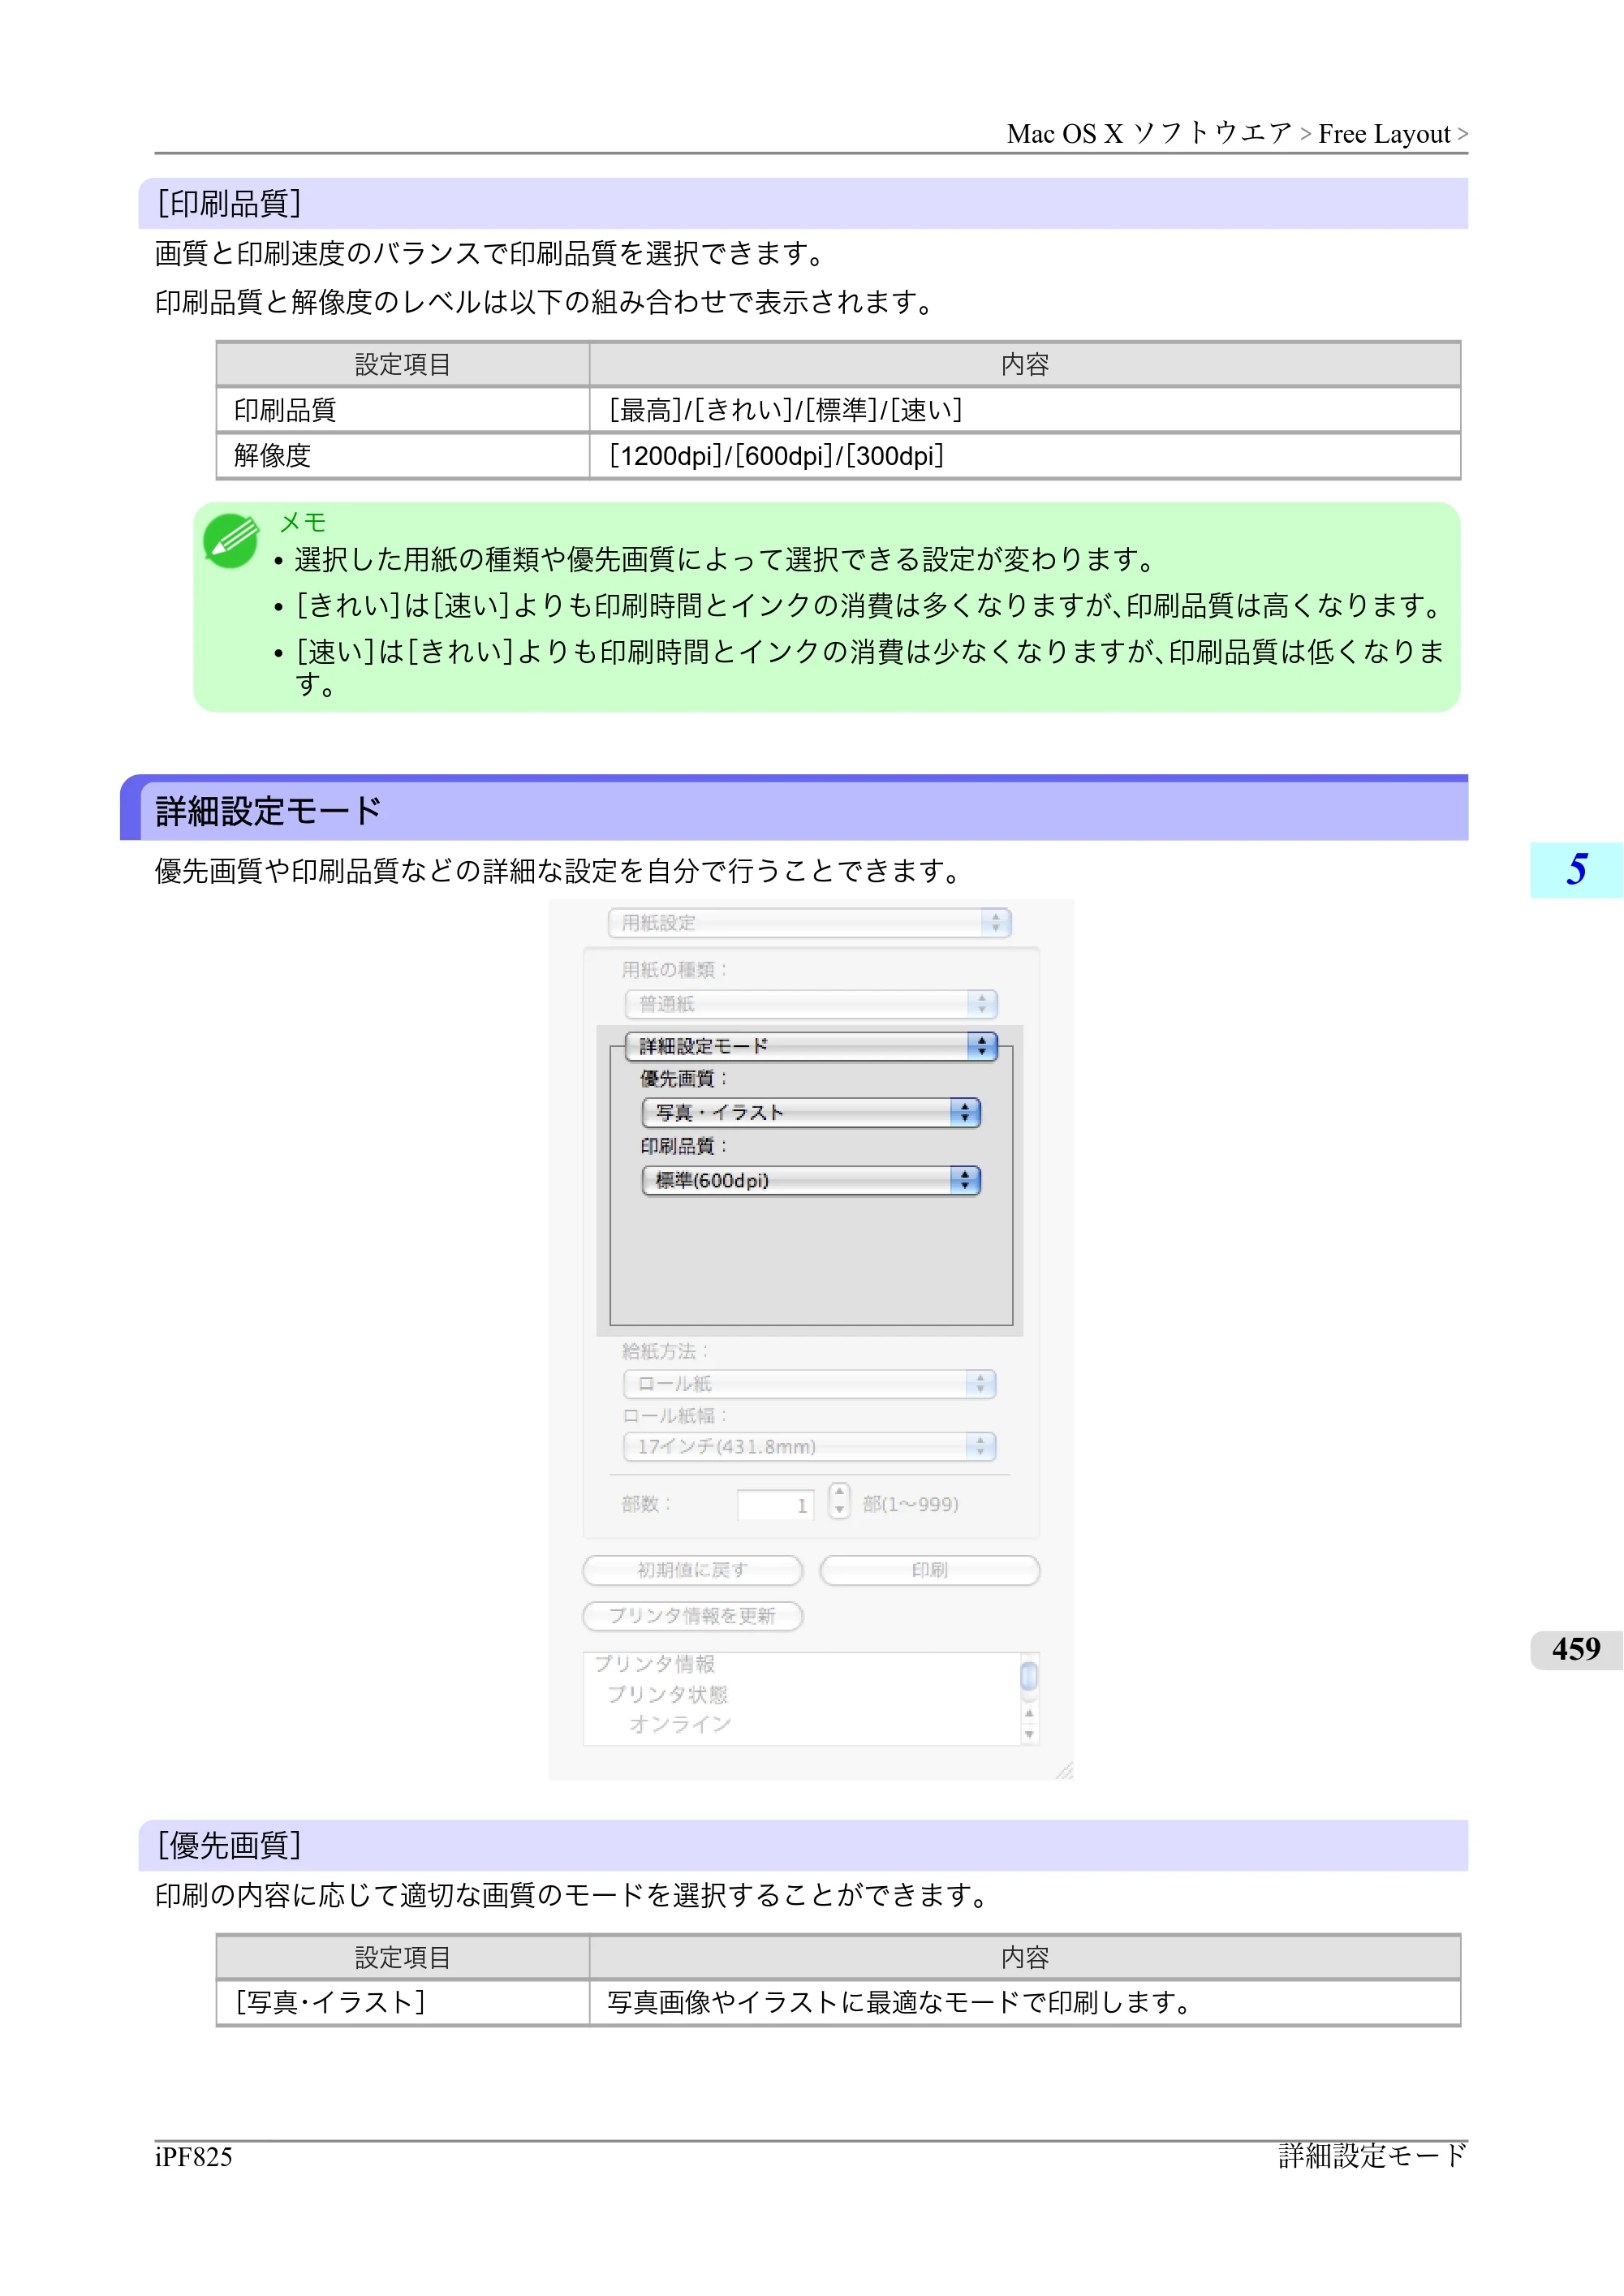
Task: Click the iPF825 footer text
Action: click(194, 2156)
